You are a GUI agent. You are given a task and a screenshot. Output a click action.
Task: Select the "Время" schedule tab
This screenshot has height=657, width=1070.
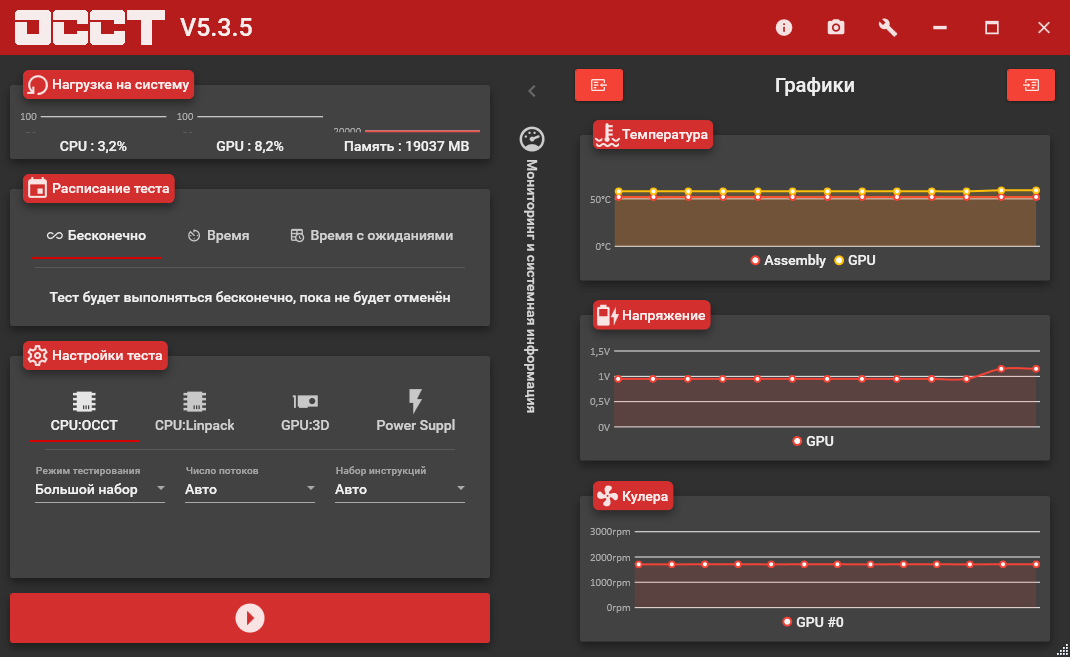click(x=218, y=235)
